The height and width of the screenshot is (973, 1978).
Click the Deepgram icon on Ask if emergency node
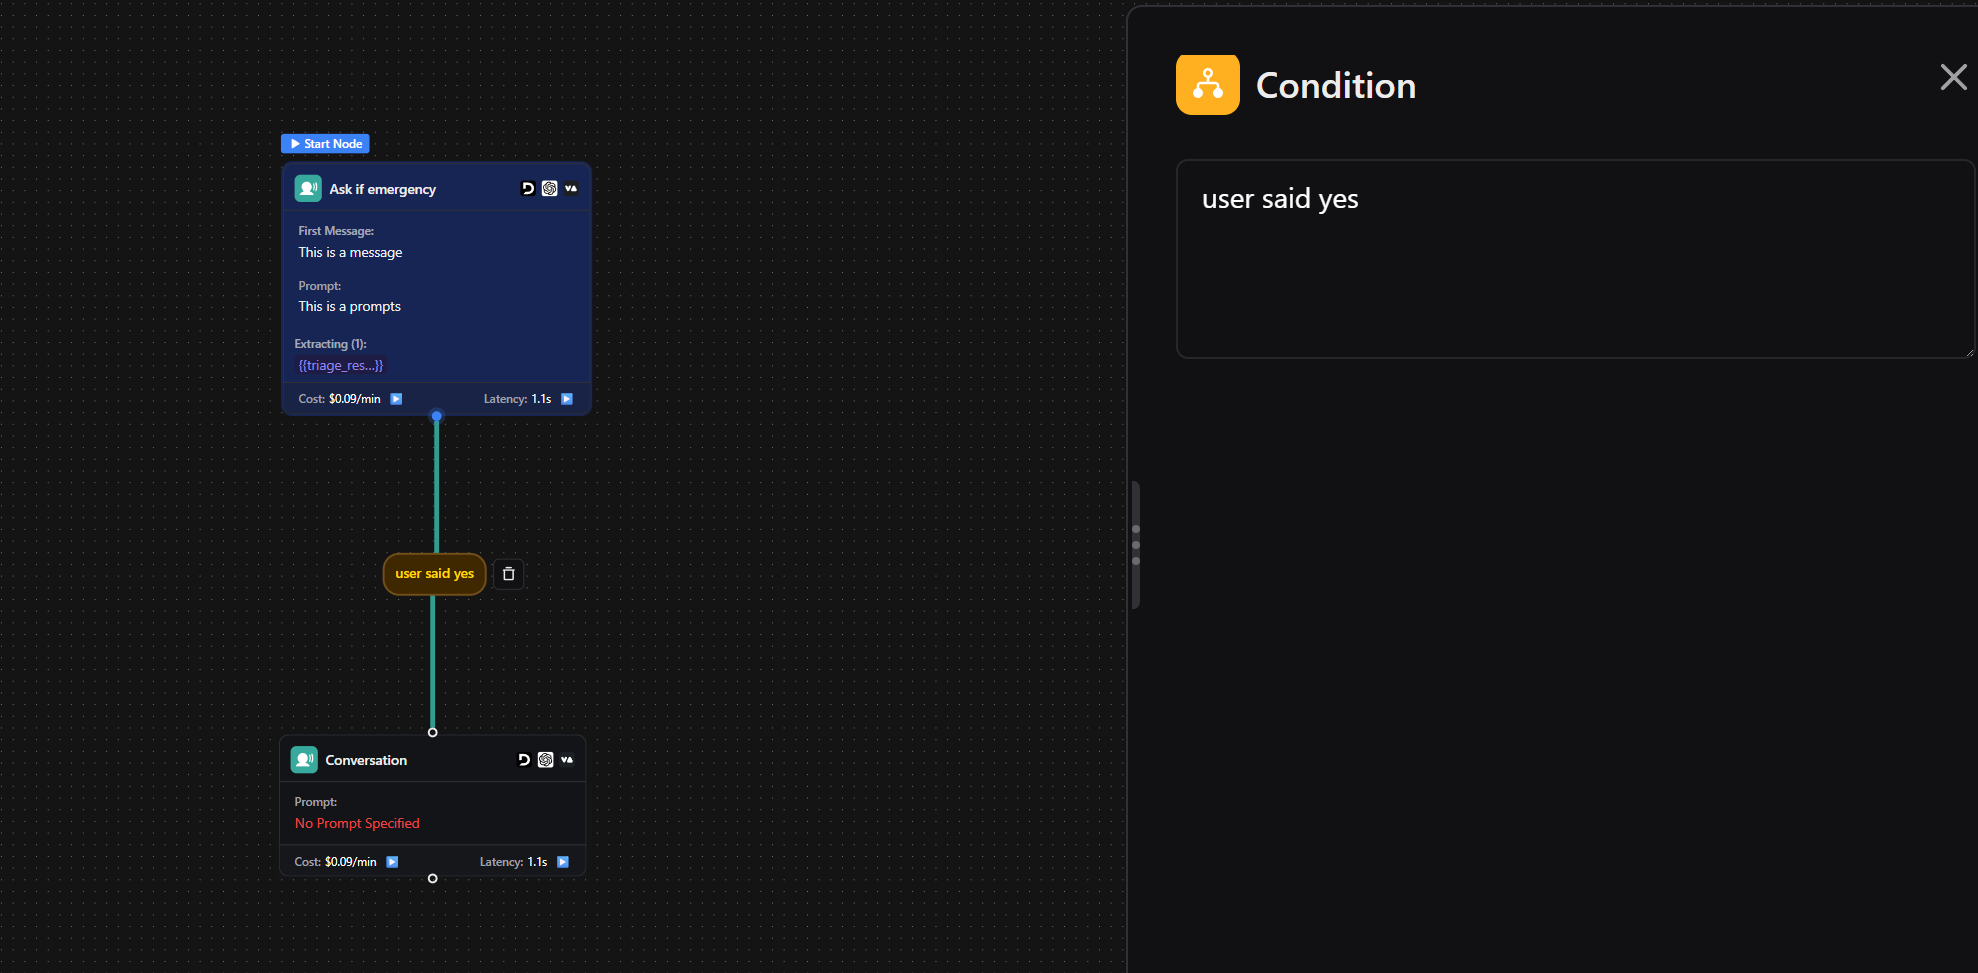coord(528,188)
